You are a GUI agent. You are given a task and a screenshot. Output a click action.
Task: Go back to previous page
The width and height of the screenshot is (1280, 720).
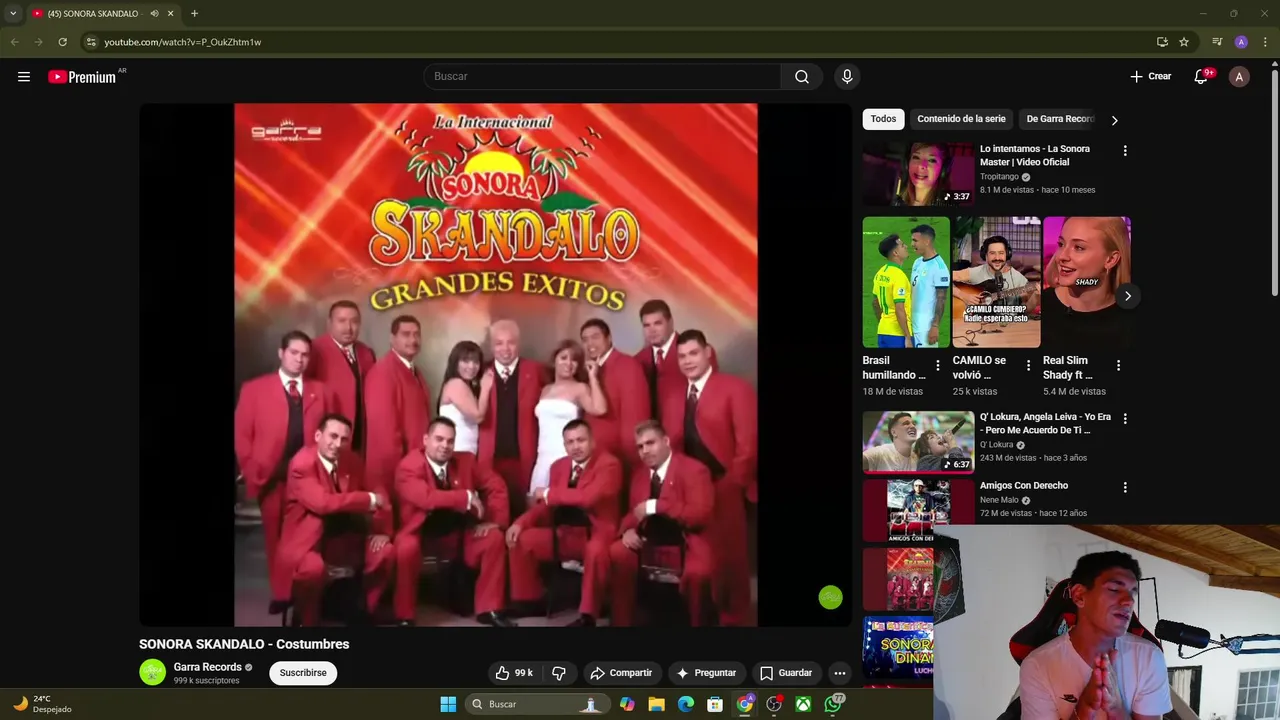tap(14, 42)
